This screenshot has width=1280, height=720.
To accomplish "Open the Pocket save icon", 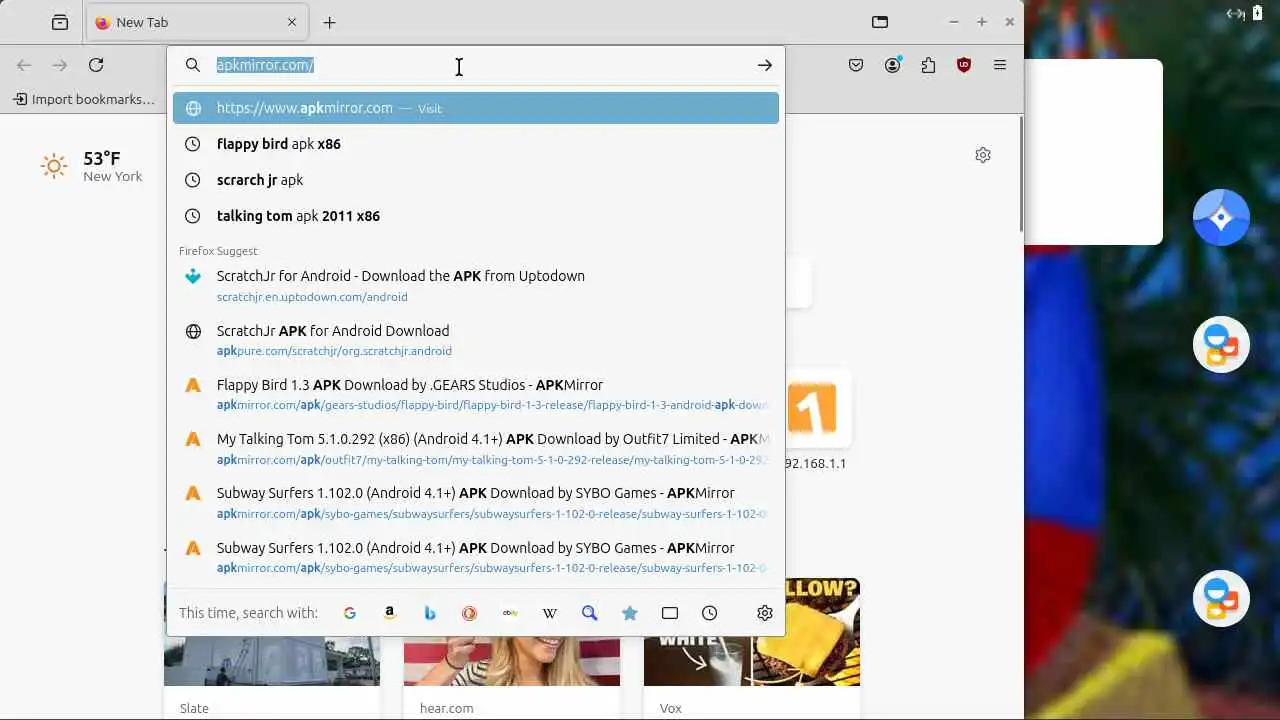I will 856,65.
